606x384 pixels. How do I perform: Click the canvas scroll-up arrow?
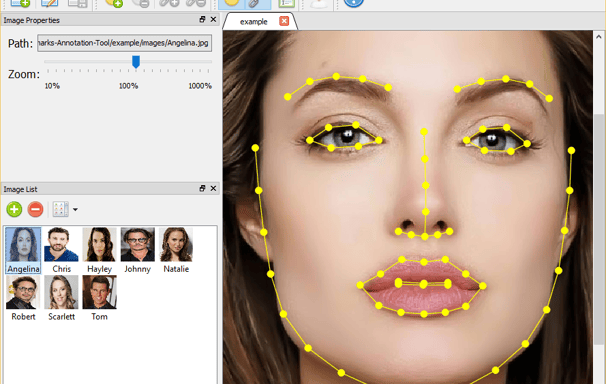599,37
